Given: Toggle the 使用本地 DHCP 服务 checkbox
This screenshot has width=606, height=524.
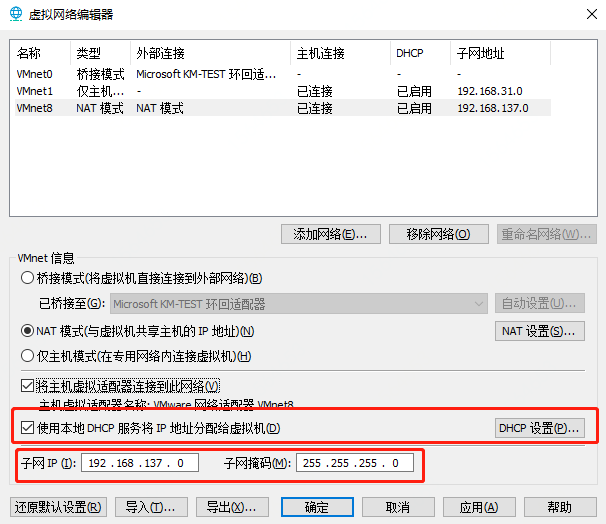Looking at the screenshot, I should 27,429.
